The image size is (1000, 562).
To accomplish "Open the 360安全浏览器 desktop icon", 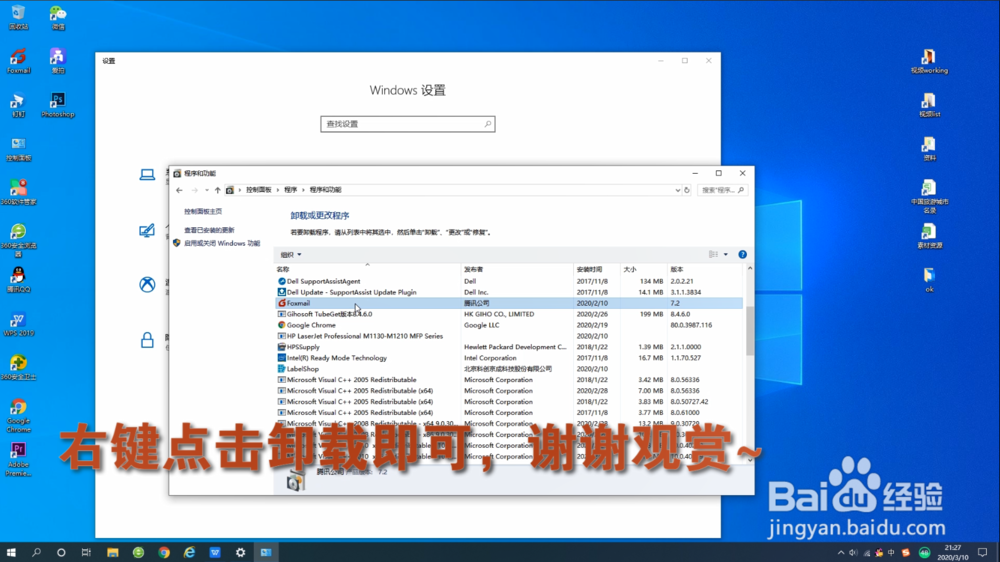I will tap(18, 240).
